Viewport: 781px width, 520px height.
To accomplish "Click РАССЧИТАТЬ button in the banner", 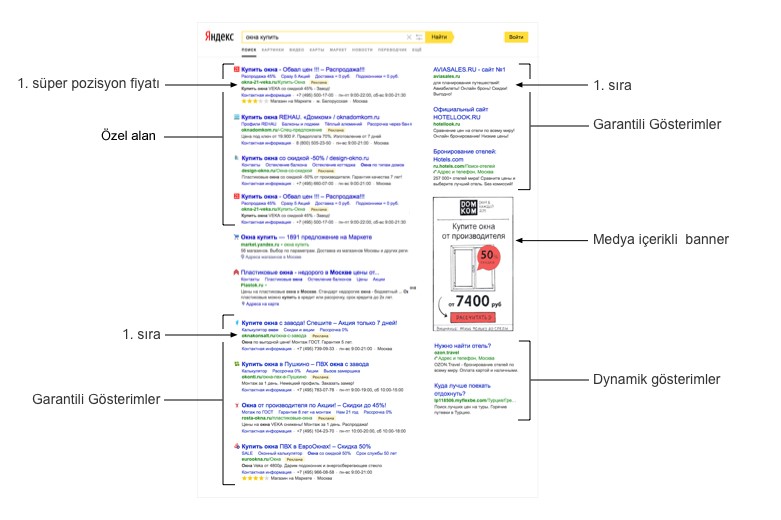I will pyautogui.click(x=473, y=317).
